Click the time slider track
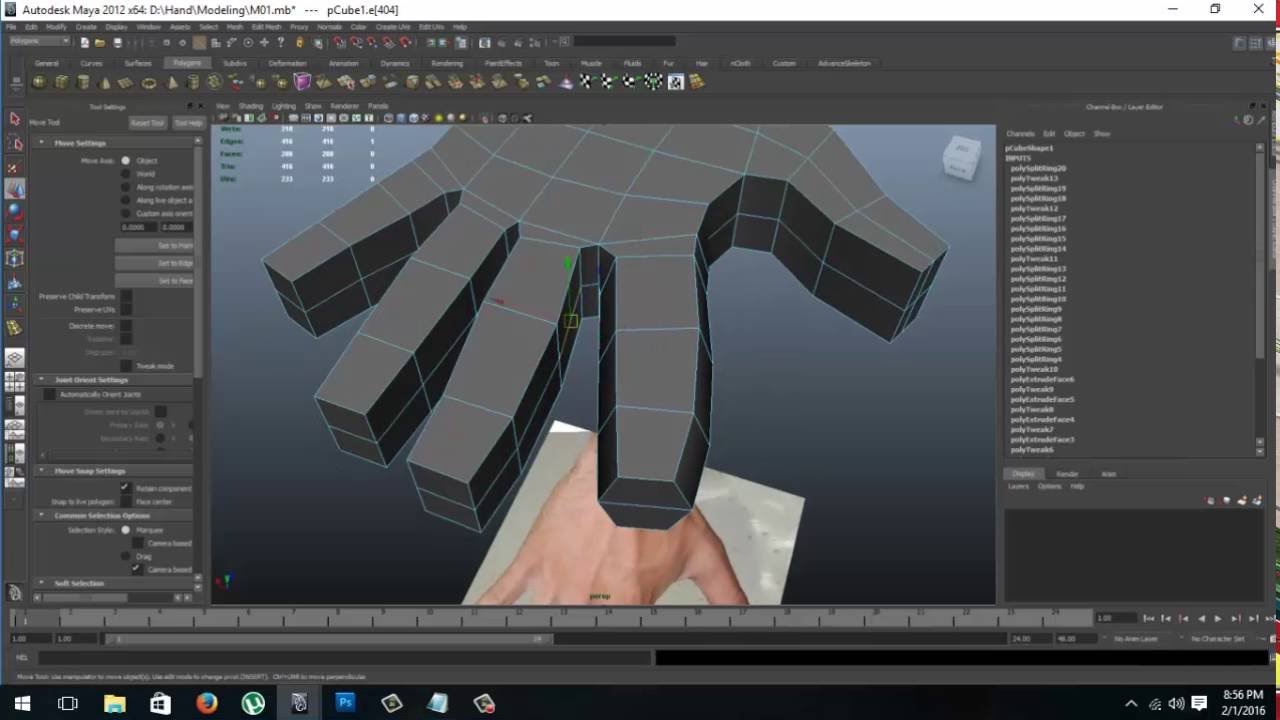Screen dimensions: 1280x720 (550, 618)
